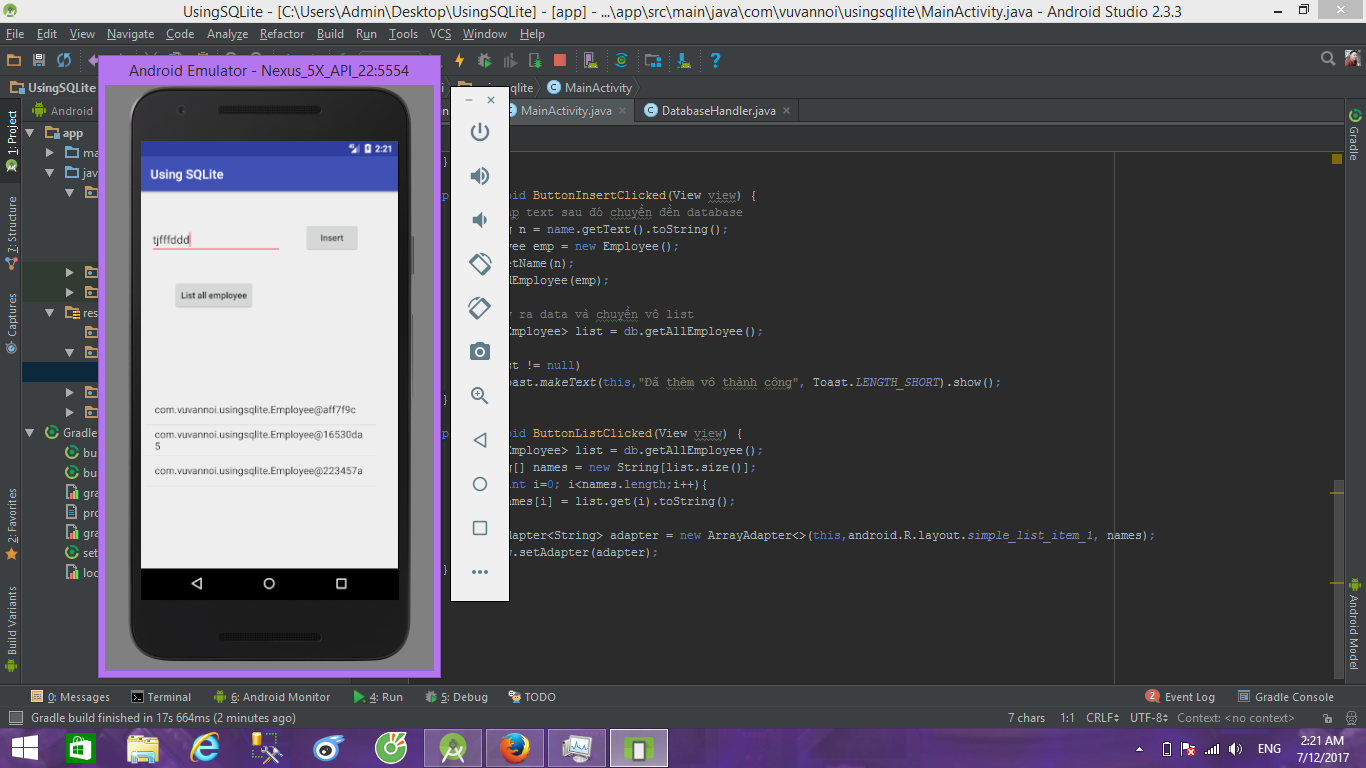Screen dimensions: 1366x768
Task: Open emulator extended controls (three dots)
Action: [x=480, y=572]
